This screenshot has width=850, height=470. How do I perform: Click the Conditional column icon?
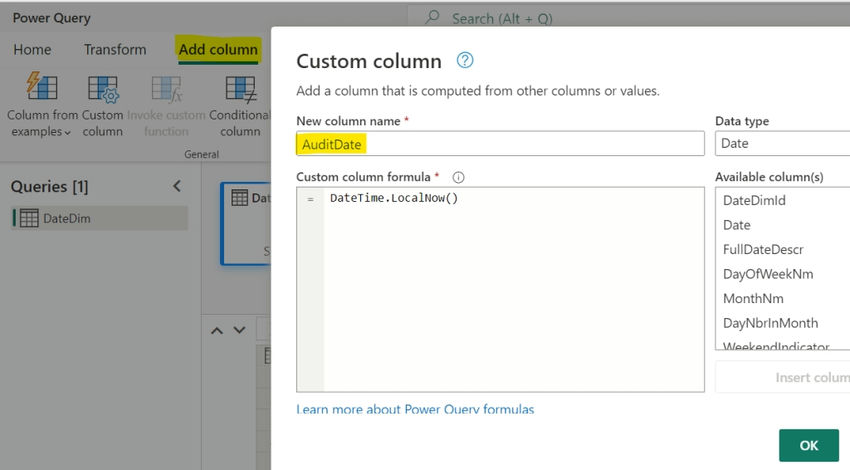(240, 89)
